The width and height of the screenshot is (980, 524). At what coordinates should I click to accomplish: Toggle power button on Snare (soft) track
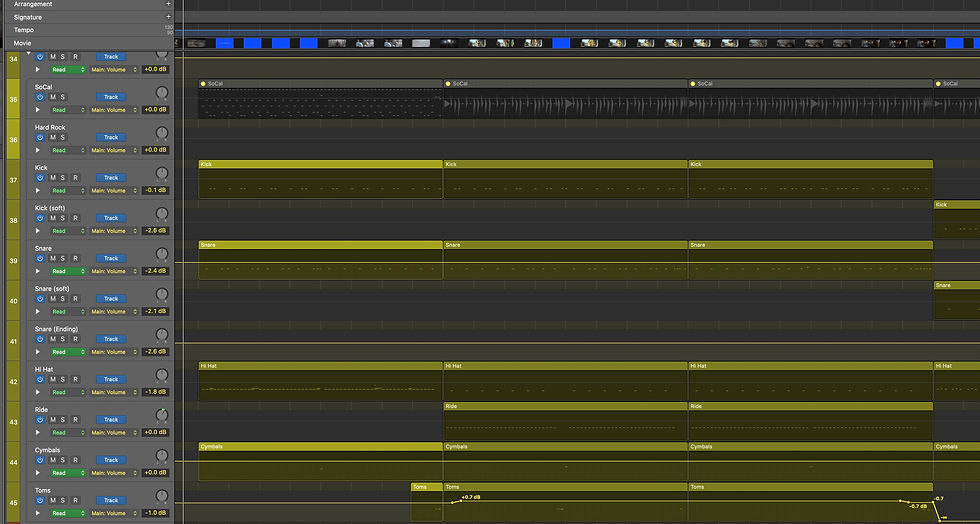tap(40, 298)
